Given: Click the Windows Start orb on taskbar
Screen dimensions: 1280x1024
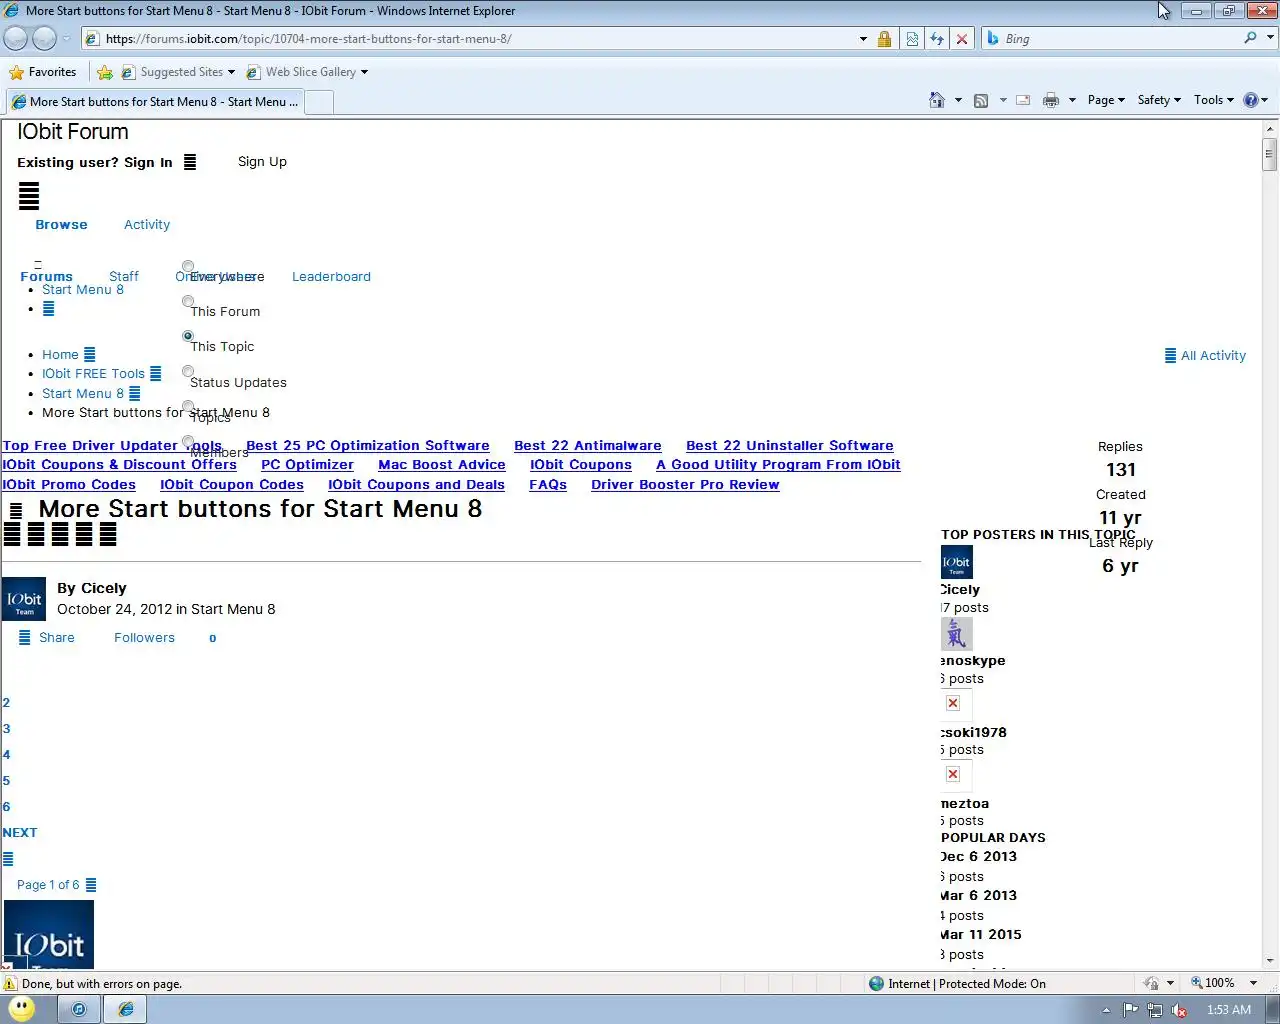Looking at the screenshot, I should (x=21, y=1009).
